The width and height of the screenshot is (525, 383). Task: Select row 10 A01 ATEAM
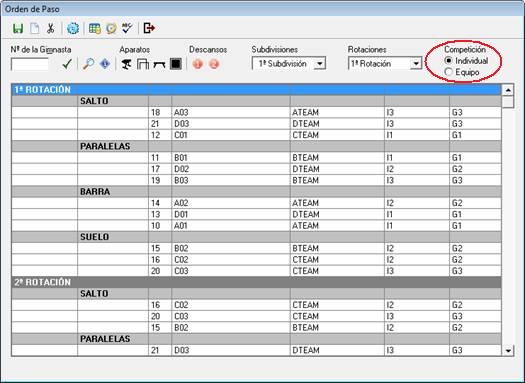coord(256,226)
